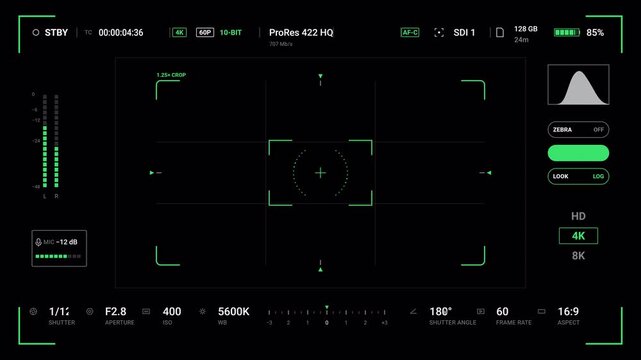641x360 pixels.
Task: Click the 707 Mb/s bitrate text
Action: (281, 44)
